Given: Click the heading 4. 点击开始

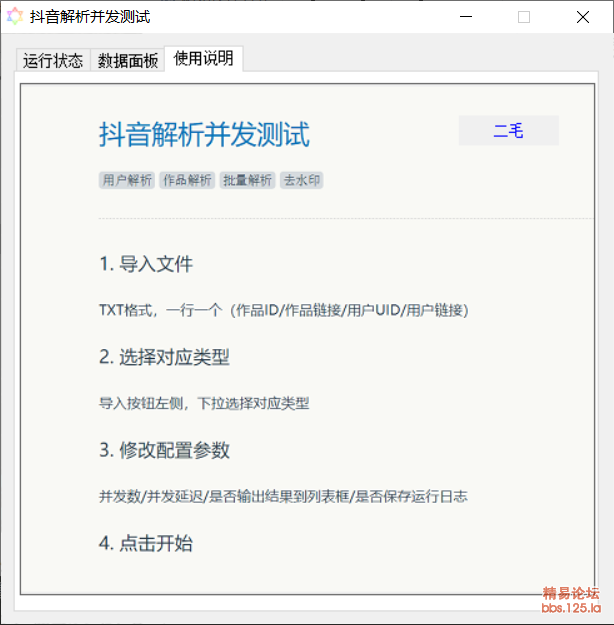Looking at the screenshot, I should [146, 543].
